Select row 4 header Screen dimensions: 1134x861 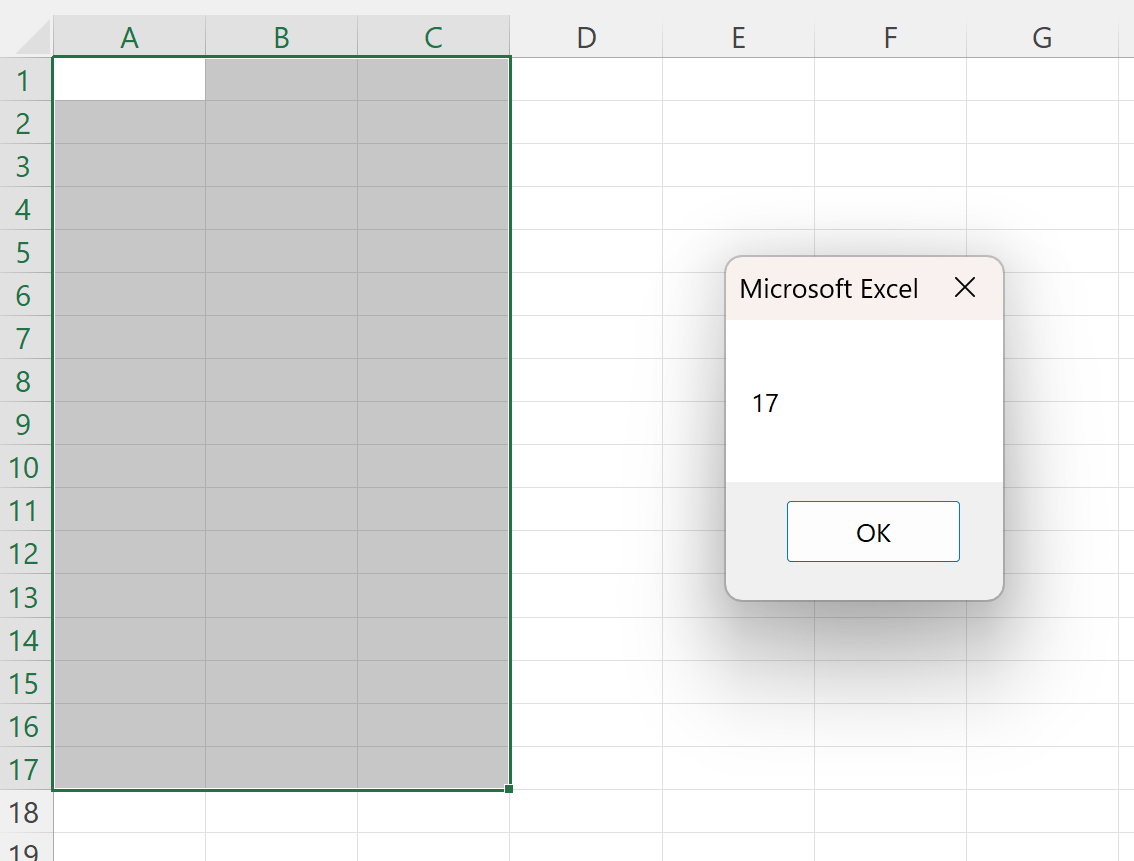(26, 209)
